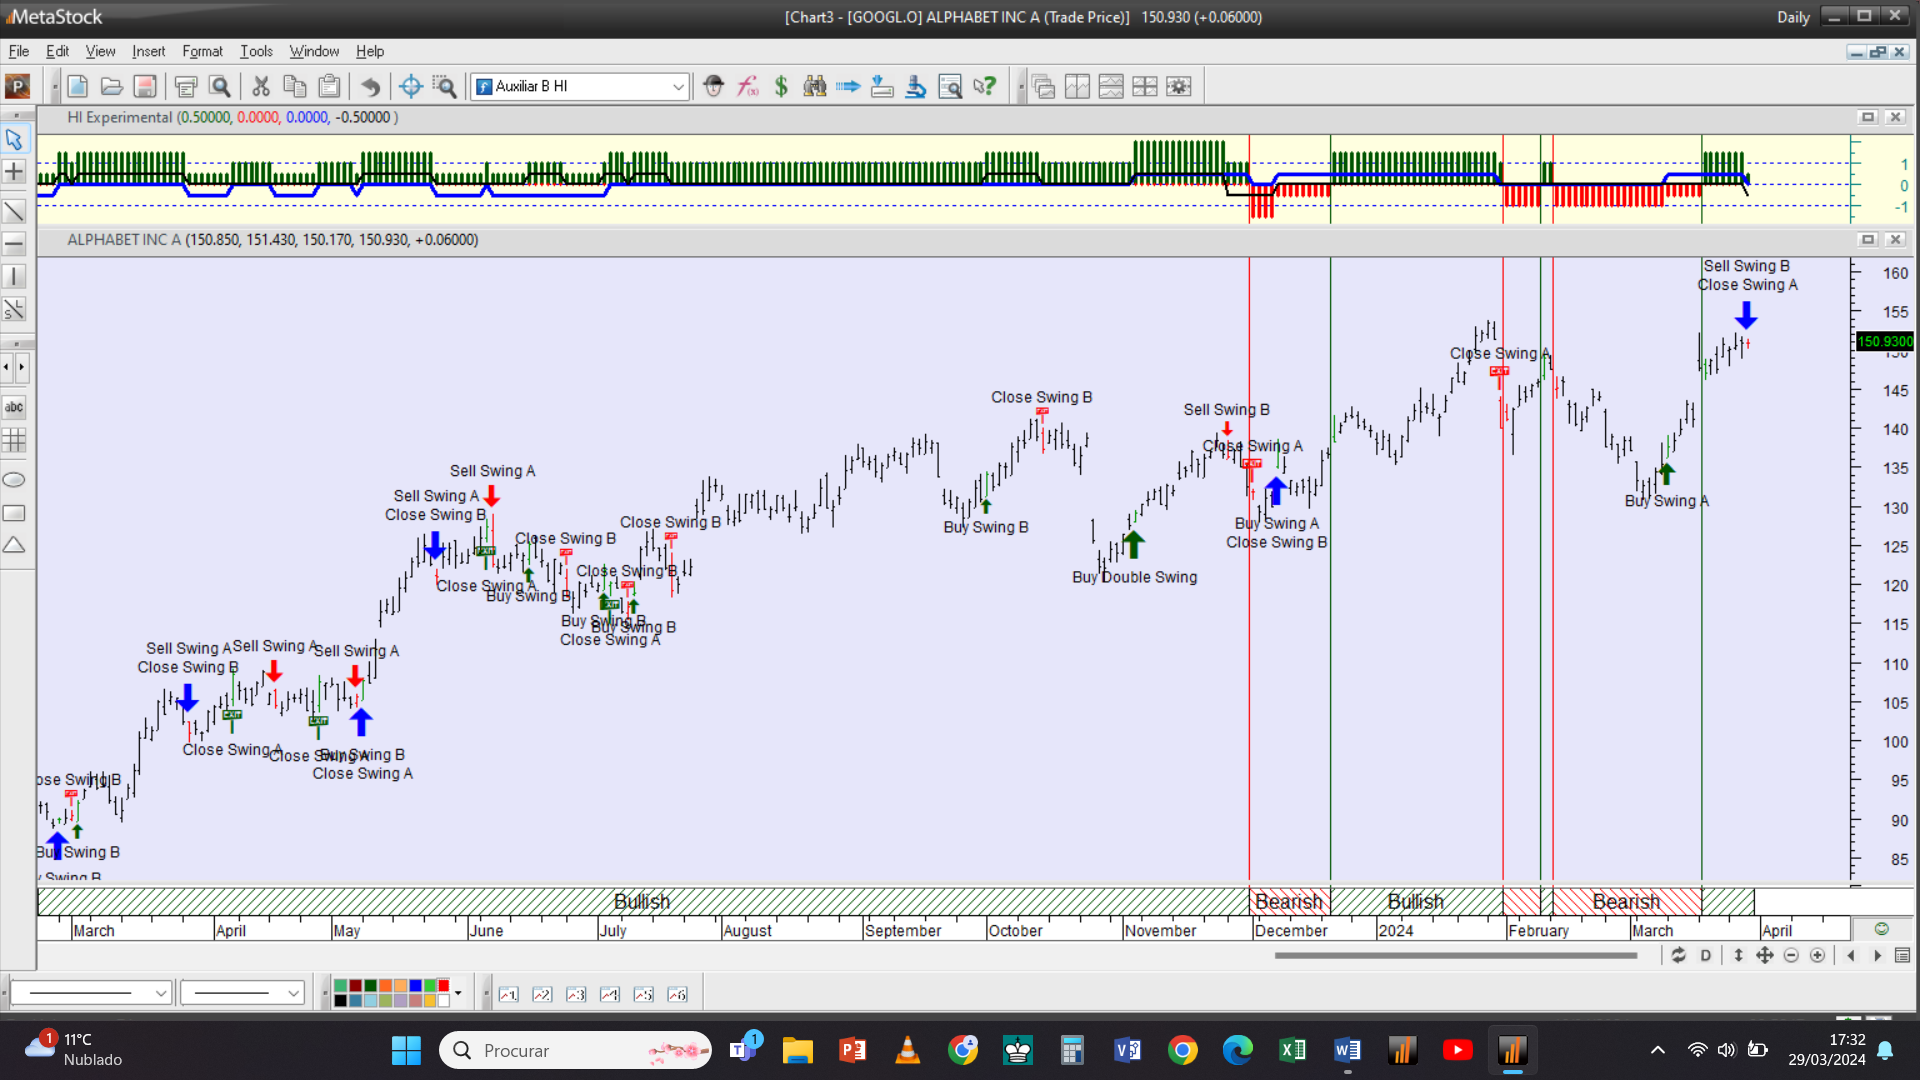Screen dimensions: 1920x1080
Task: Choose the ellipse drawing tool
Action: point(14,480)
